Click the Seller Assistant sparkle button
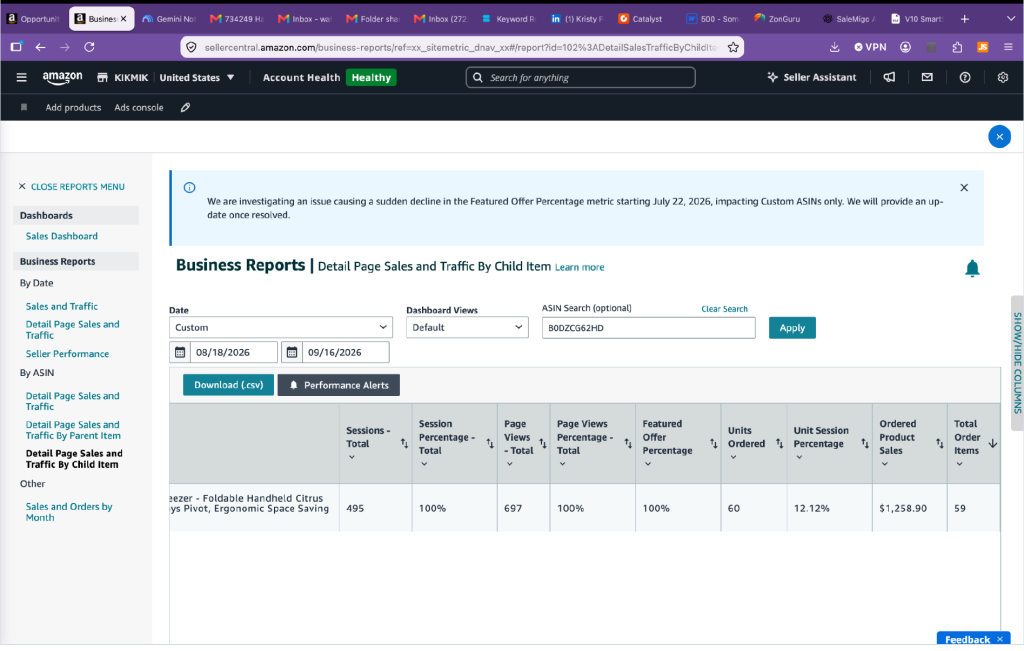 point(811,77)
